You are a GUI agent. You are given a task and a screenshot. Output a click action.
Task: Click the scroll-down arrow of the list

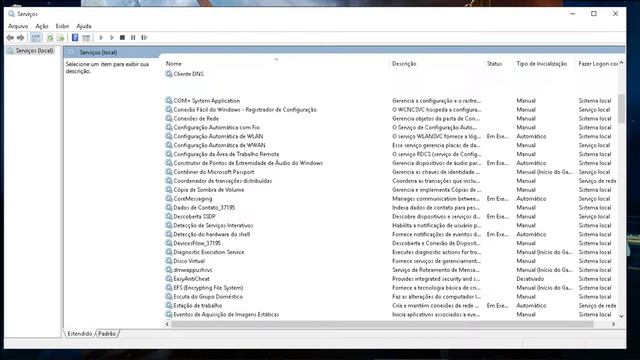click(621, 316)
